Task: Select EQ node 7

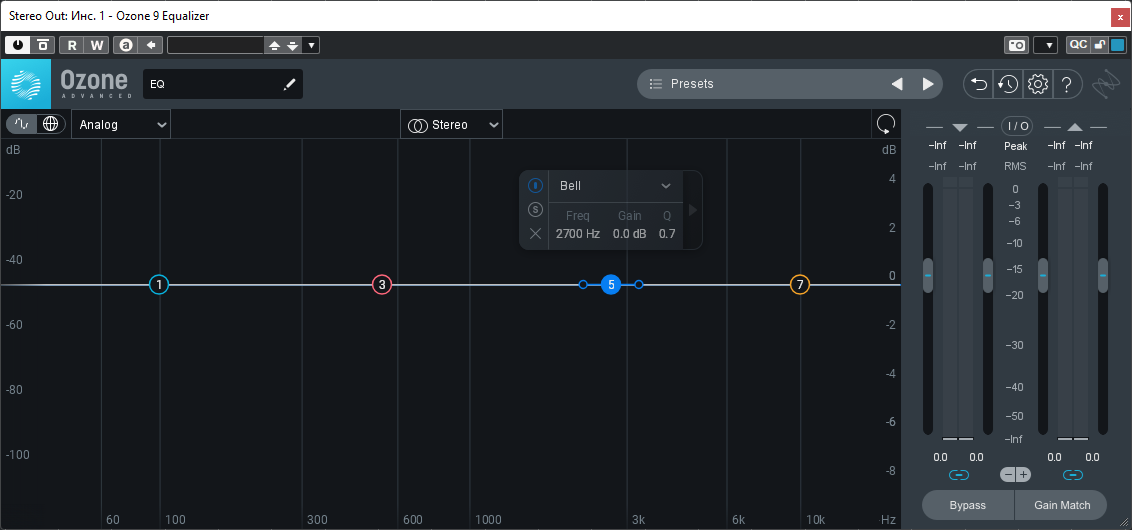Action: point(800,285)
